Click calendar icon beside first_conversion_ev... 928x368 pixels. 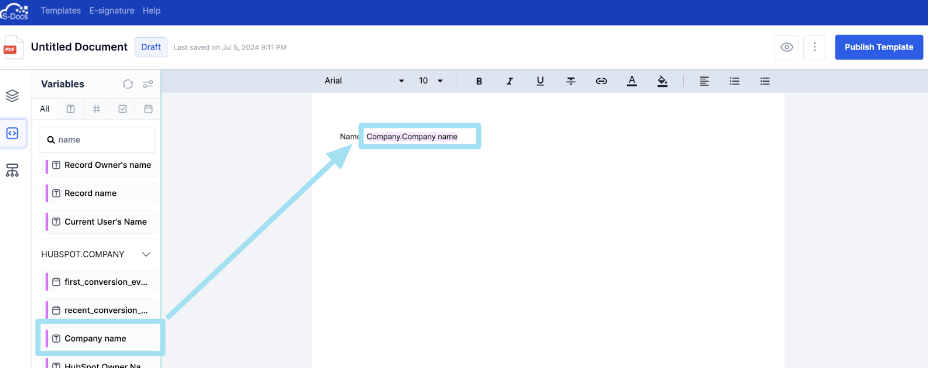[x=56, y=282]
